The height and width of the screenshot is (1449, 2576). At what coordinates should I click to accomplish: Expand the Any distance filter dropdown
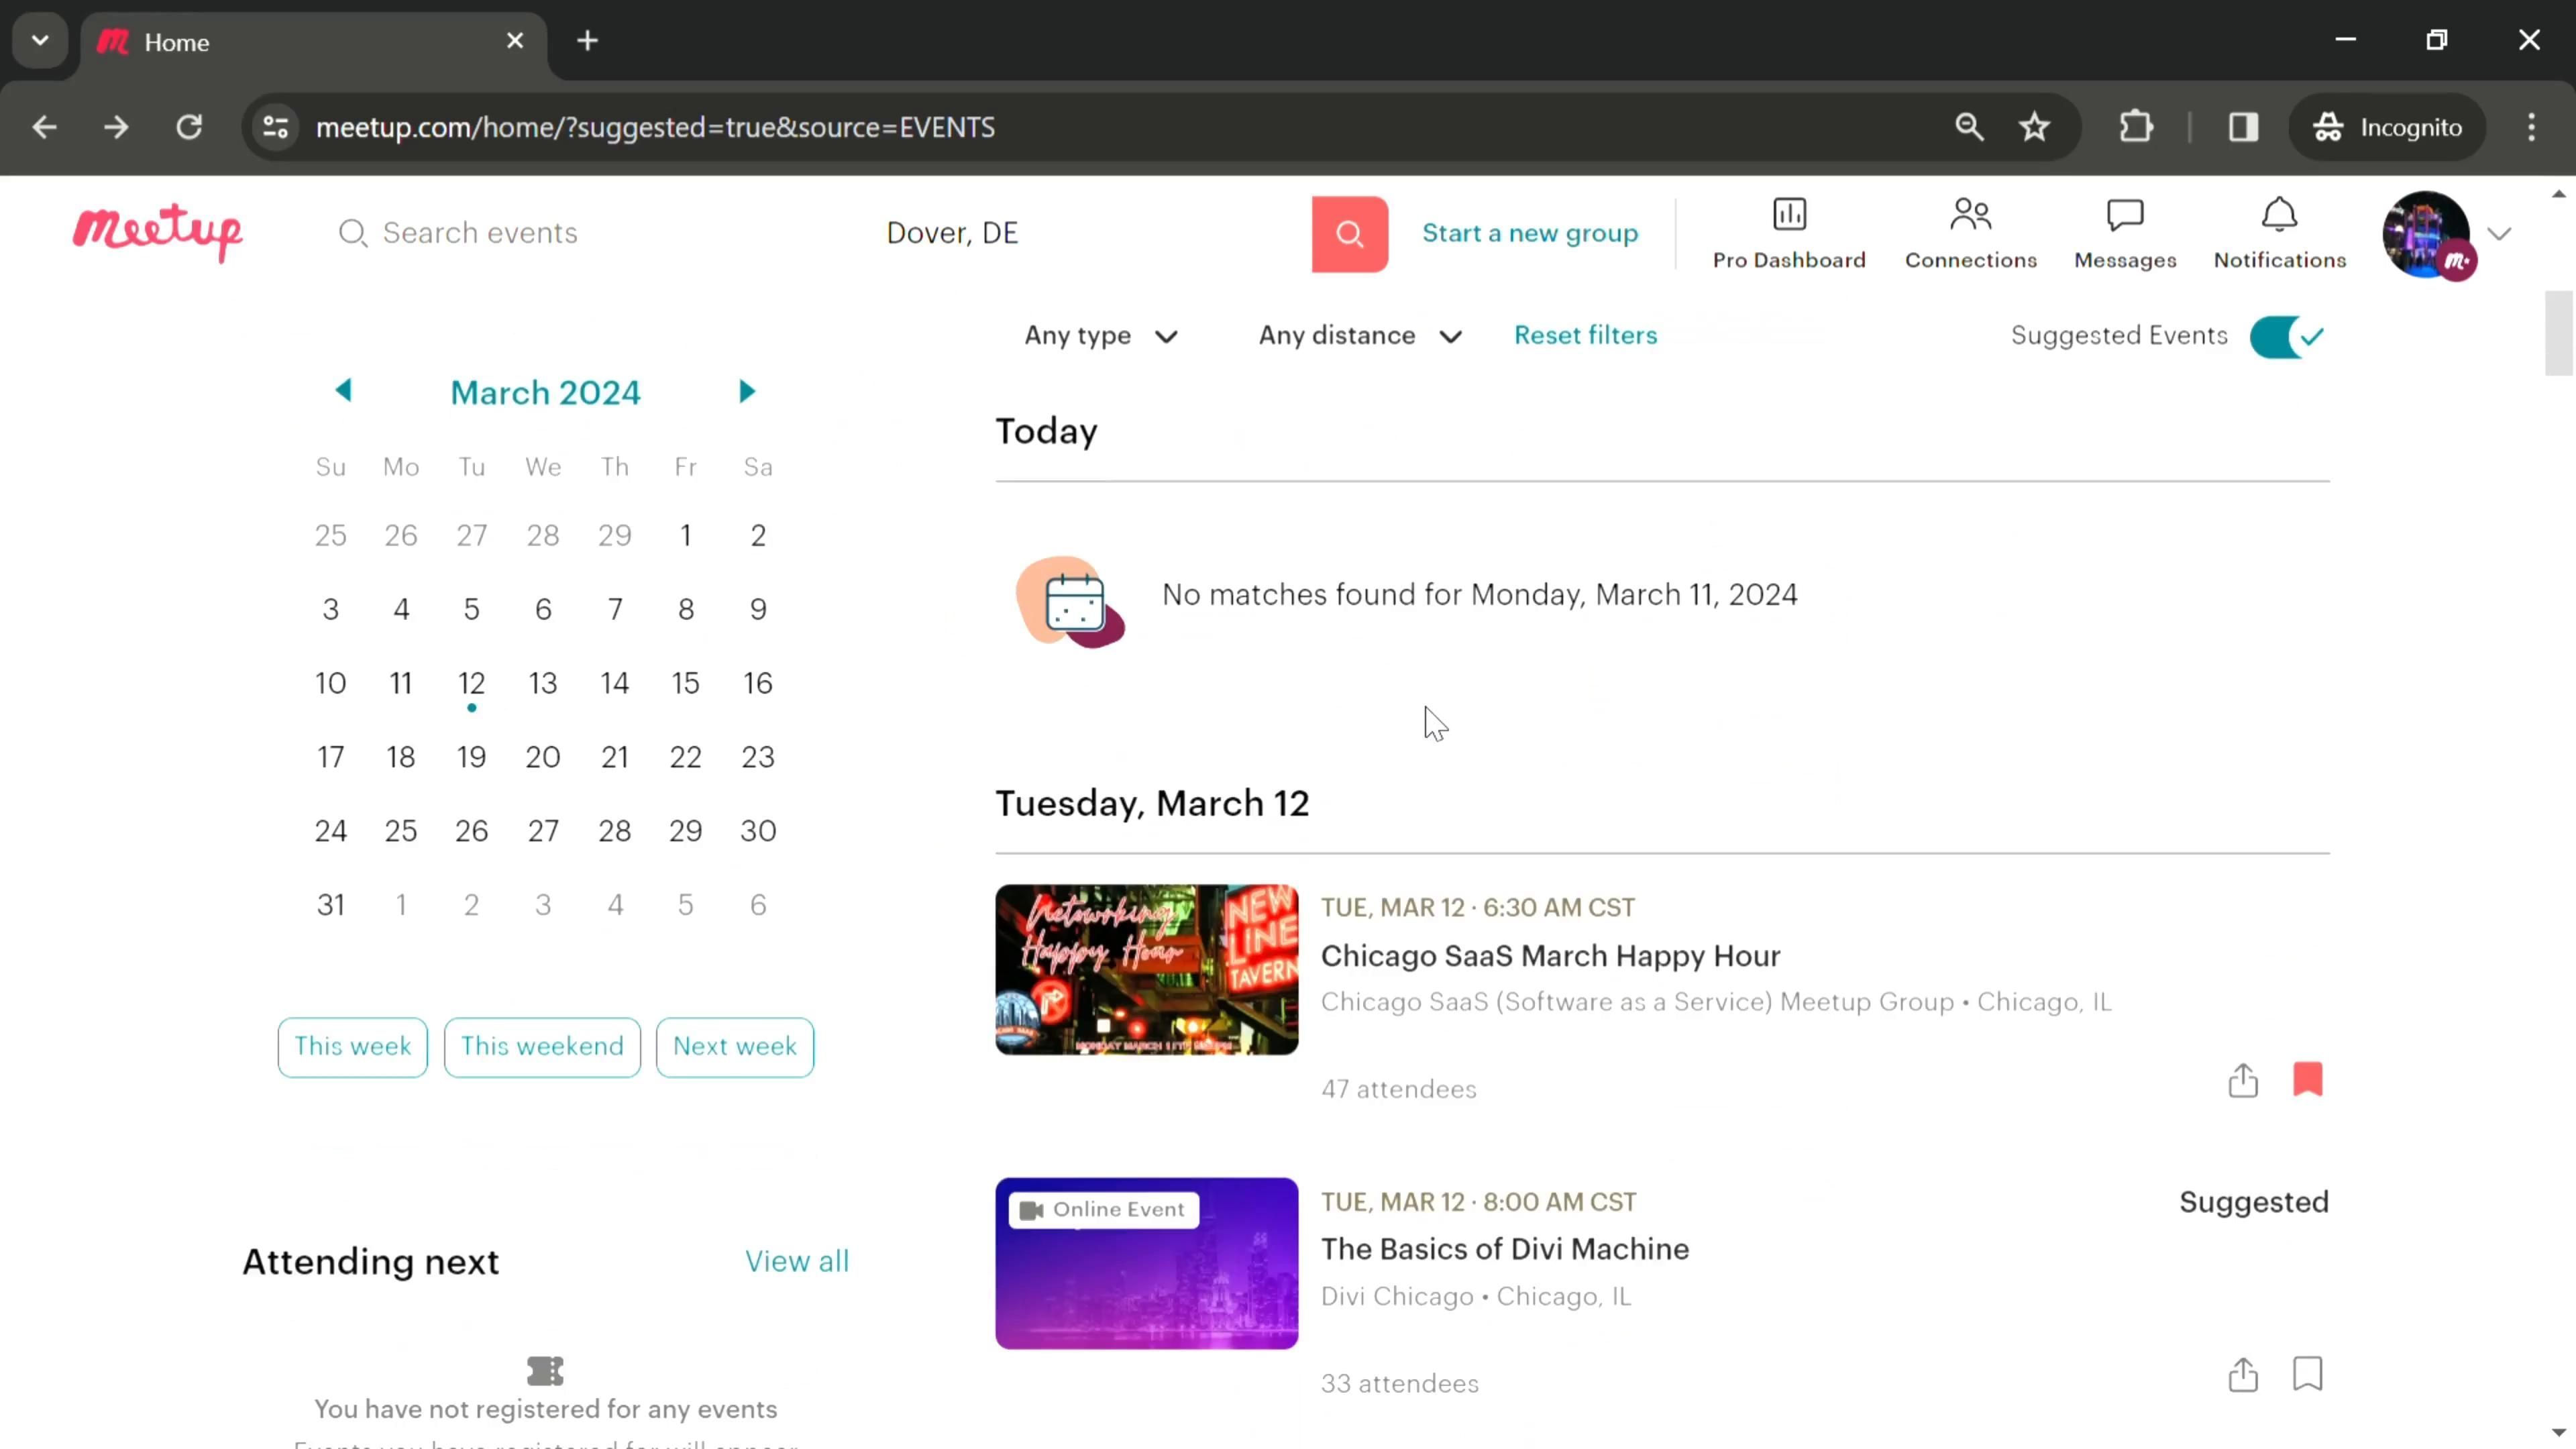[1359, 336]
